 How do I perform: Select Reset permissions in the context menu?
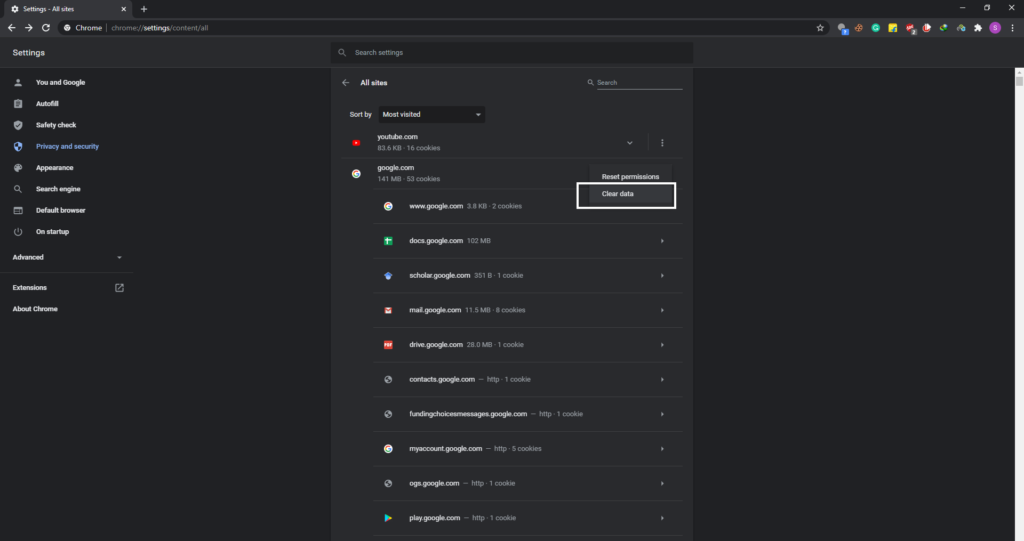click(x=630, y=177)
